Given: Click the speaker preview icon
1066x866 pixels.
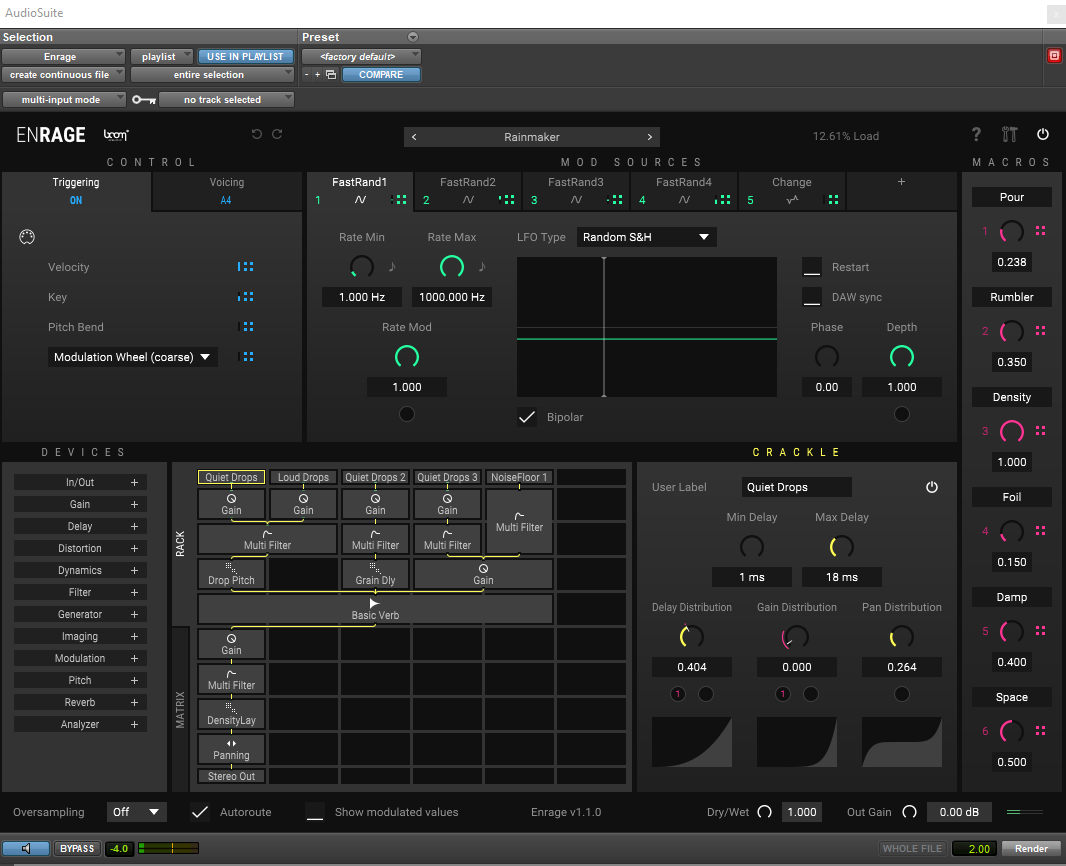Looking at the screenshot, I should click(26, 848).
